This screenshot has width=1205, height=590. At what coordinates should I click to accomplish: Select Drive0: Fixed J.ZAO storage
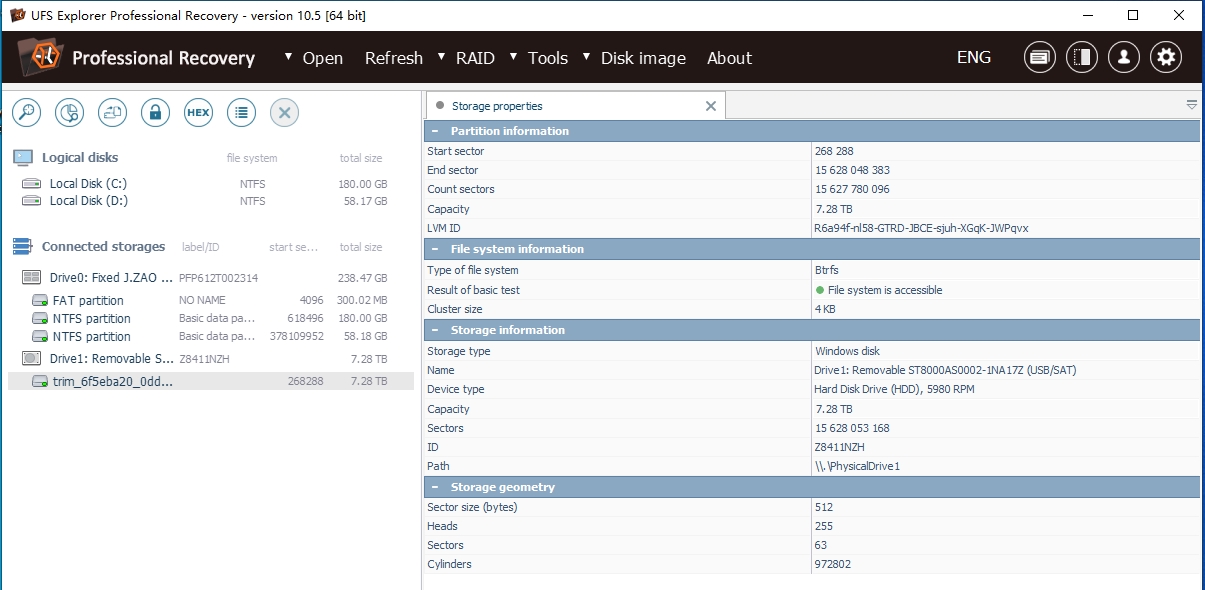tap(211, 278)
